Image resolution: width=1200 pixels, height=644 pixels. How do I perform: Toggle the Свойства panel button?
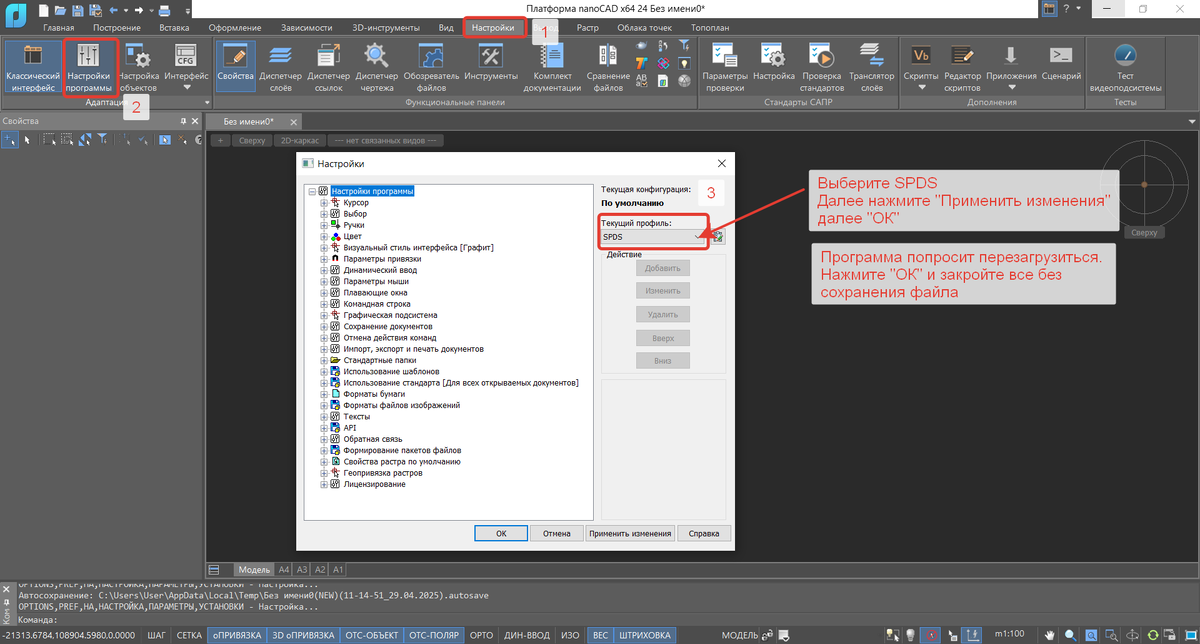point(236,68)
